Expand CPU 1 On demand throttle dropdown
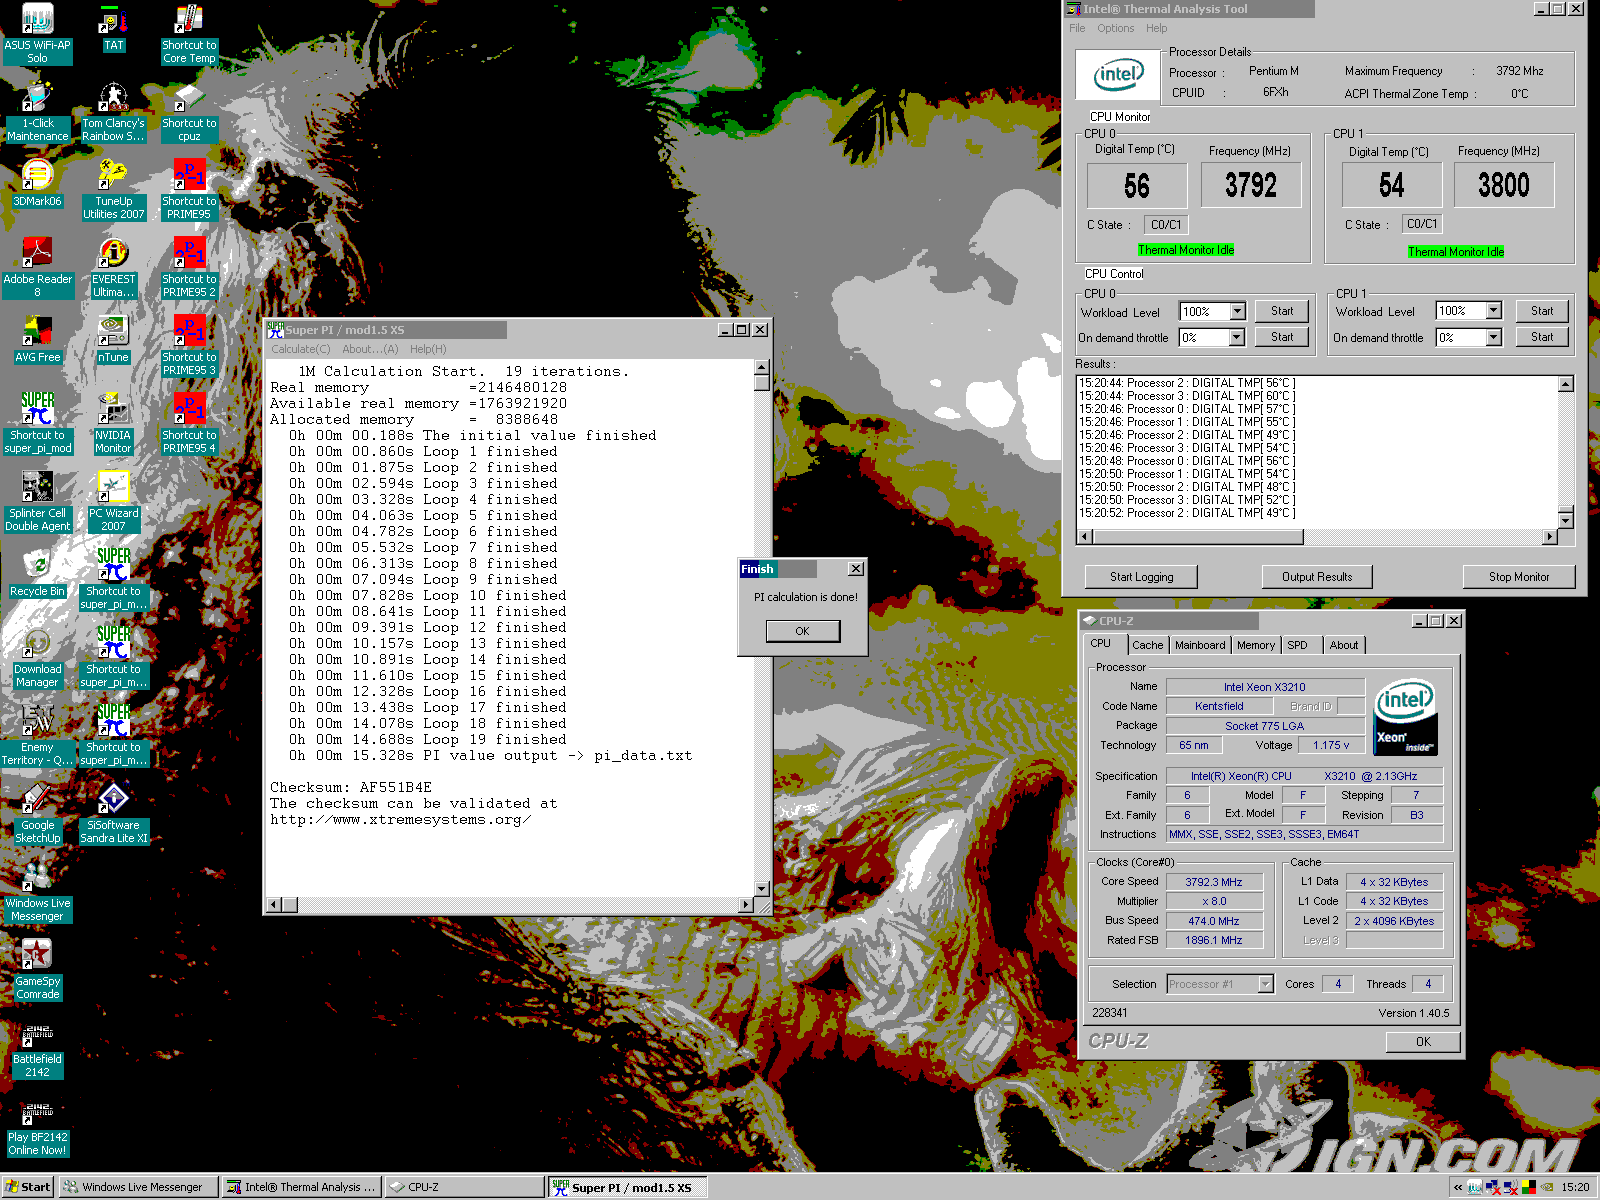 pos(1493,337)
